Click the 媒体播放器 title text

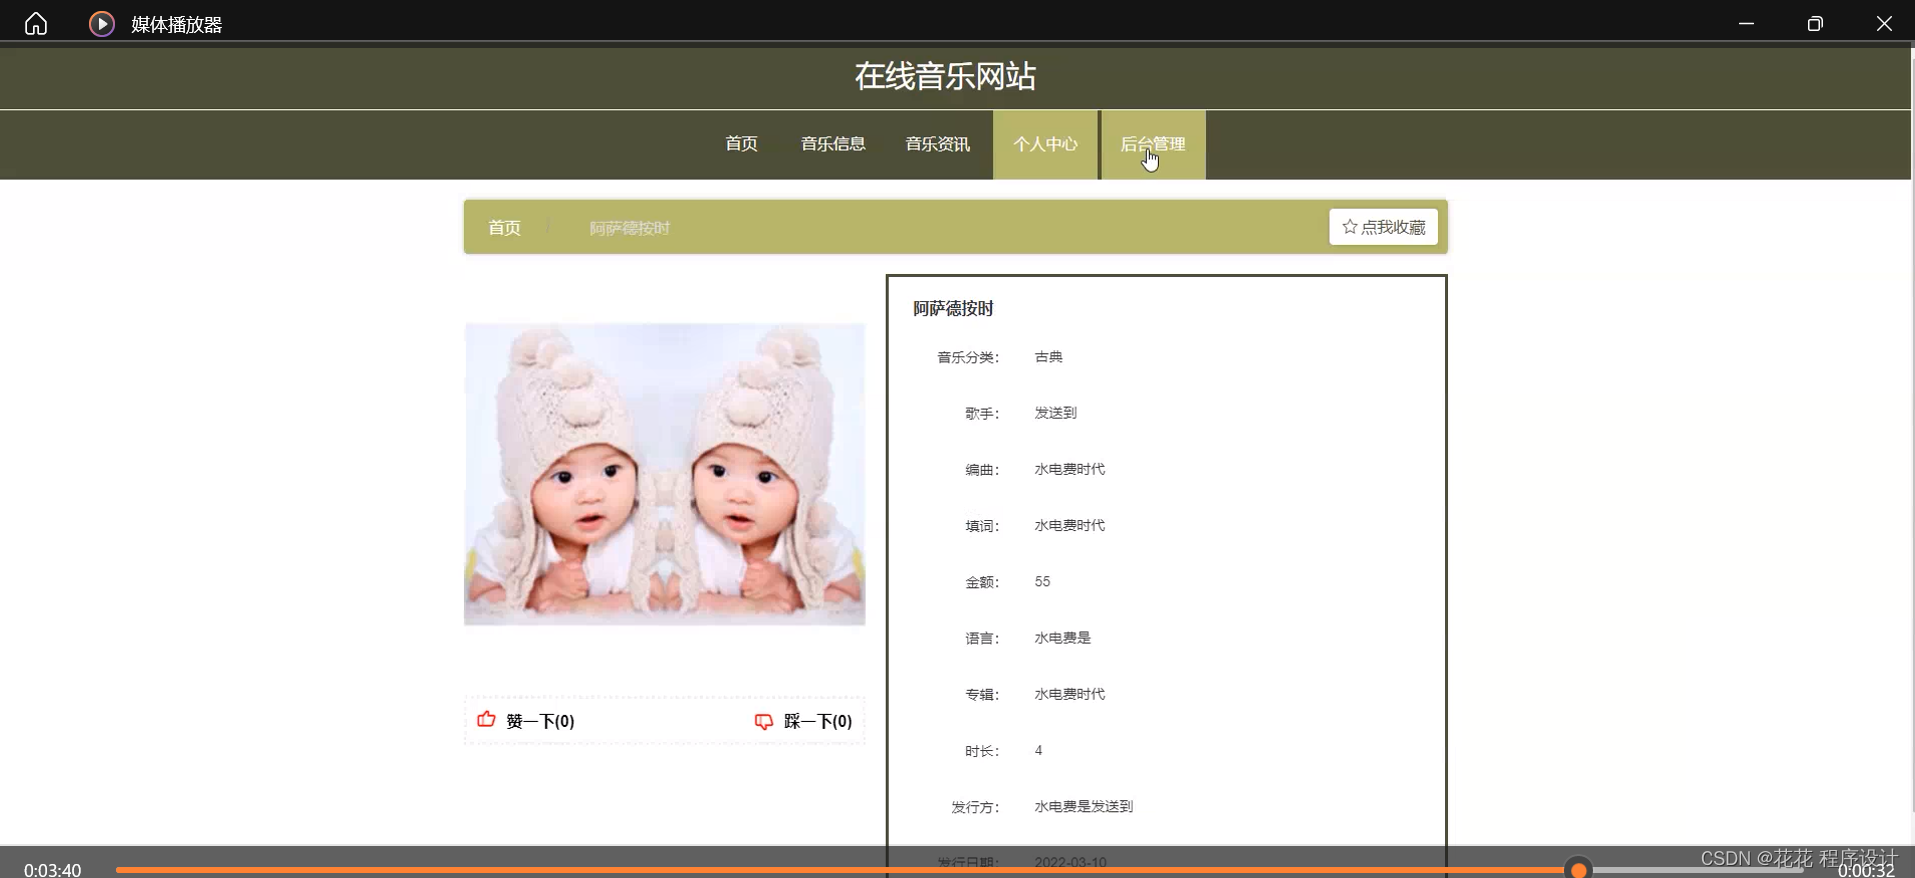click(x=177, y=24)
